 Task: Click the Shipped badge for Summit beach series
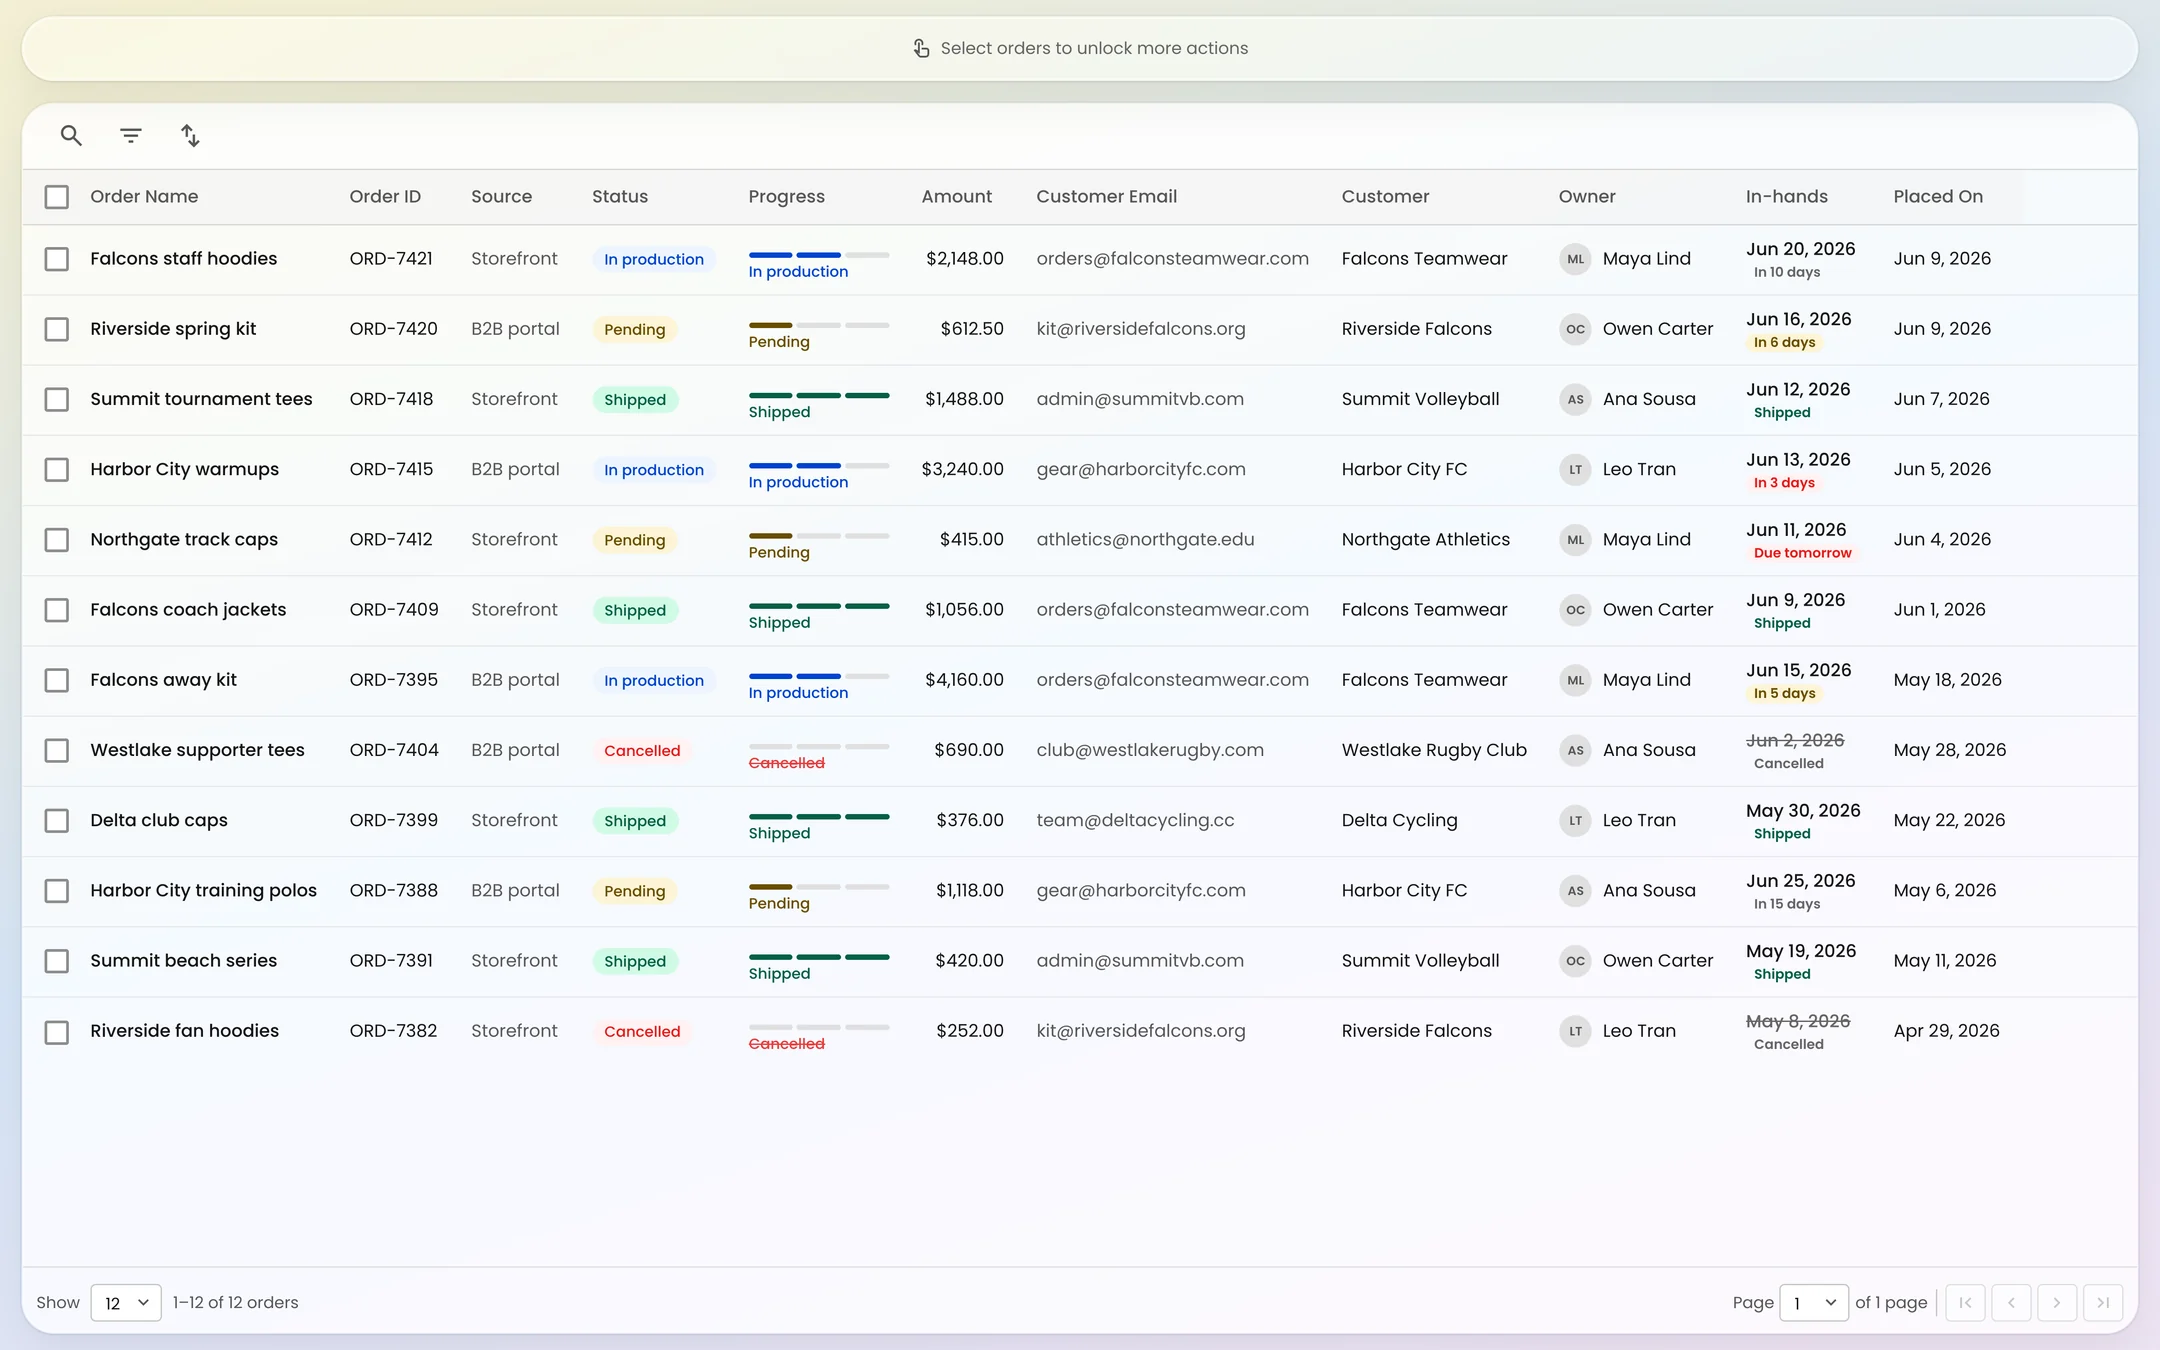(635, 961)
